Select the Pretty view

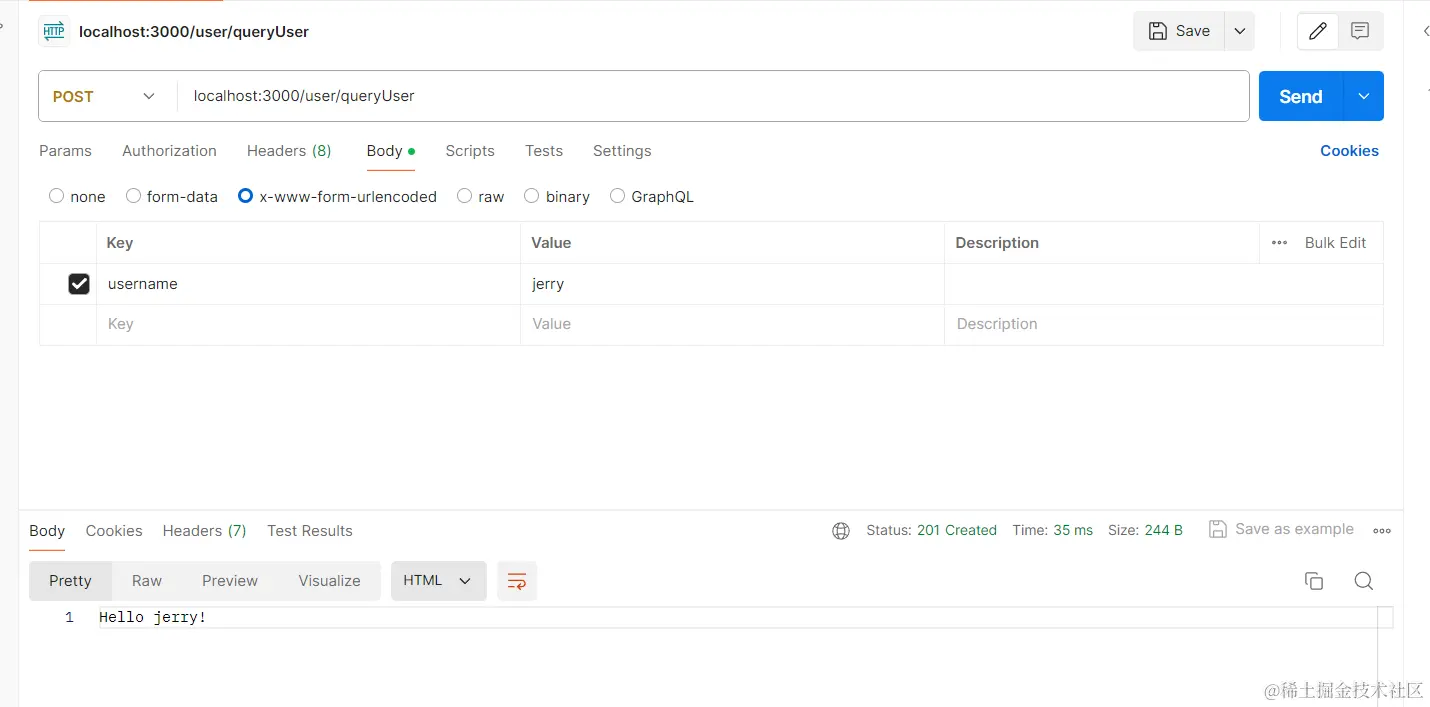point(70,581)
